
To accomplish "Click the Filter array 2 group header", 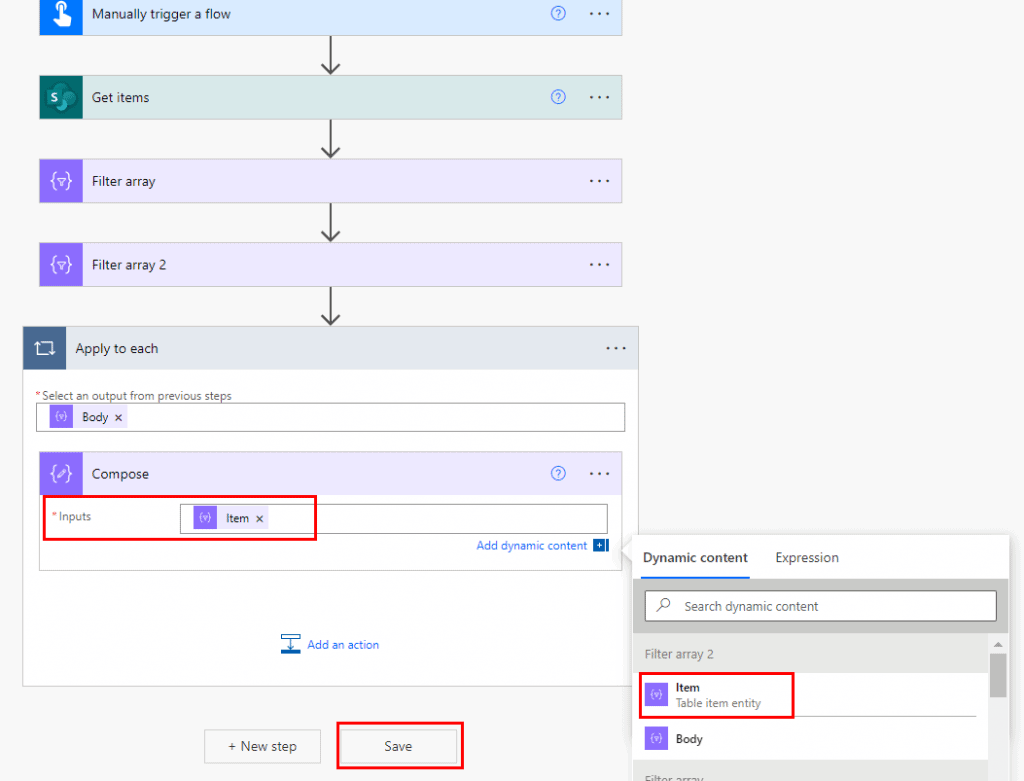I will [810, 654].
